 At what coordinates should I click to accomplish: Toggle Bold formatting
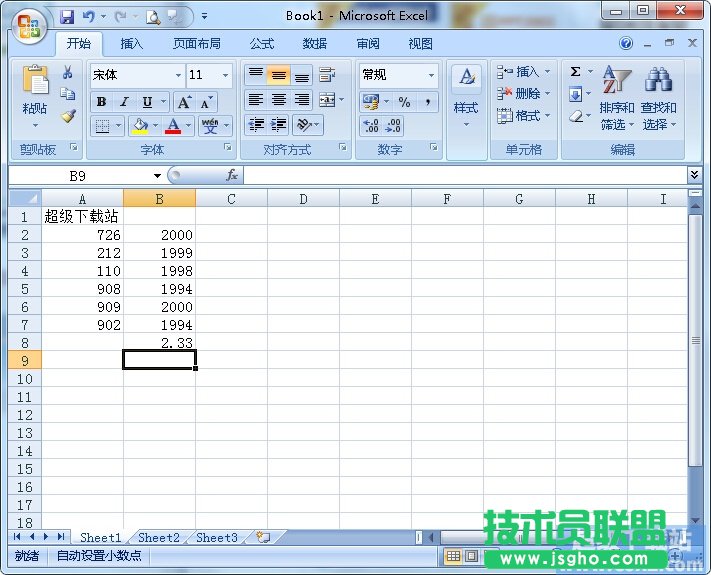click(101, 102)
